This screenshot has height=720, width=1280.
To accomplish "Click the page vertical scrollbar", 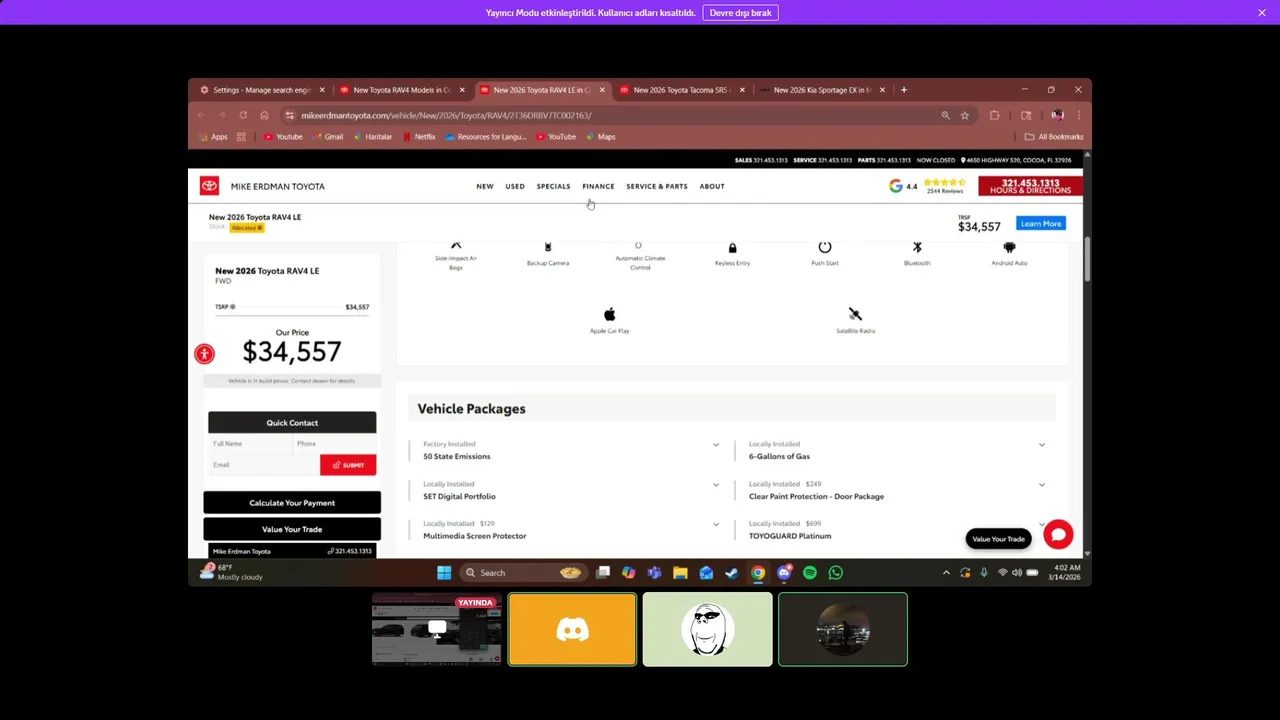I will pos(1087,260).
